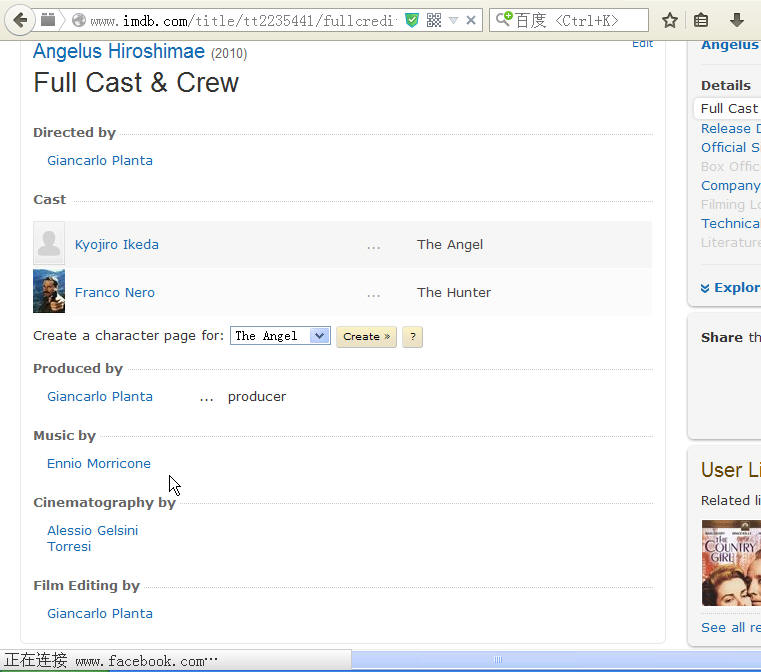Open the Angelus Hiroshimae title link
Screen dimensions: 761x672
click(119, 51)
